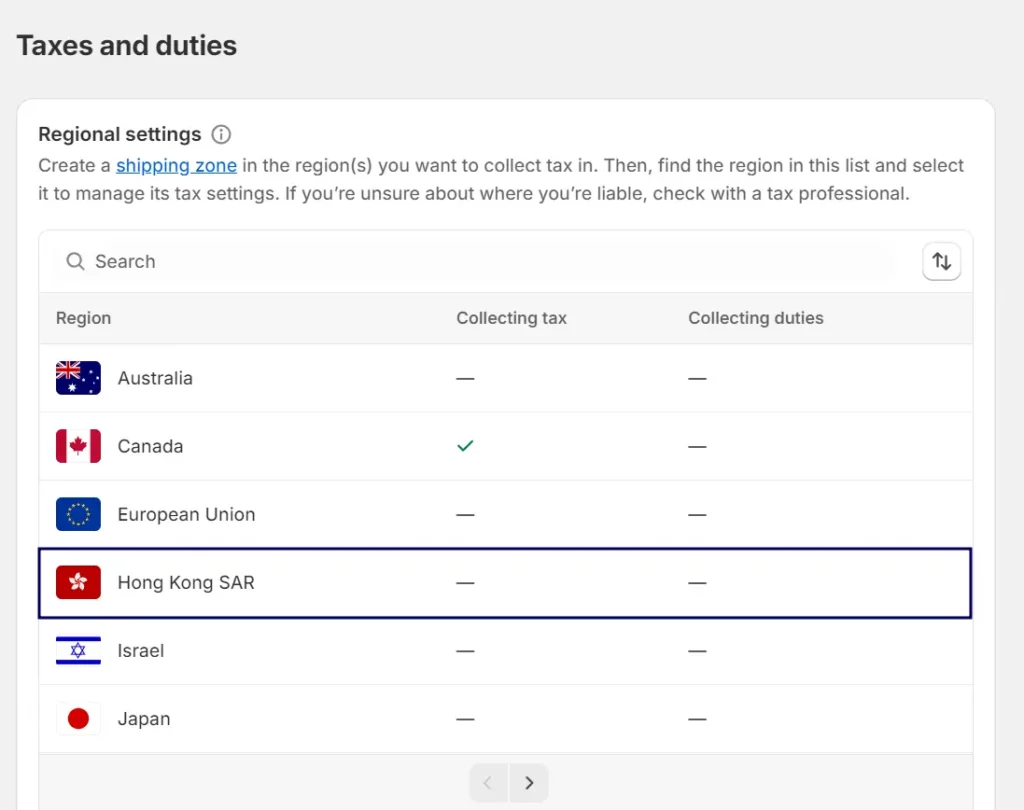Click the info icon next to Regional settings
Viewport: 1024px width, 810px height.
[x=220, y=133]
